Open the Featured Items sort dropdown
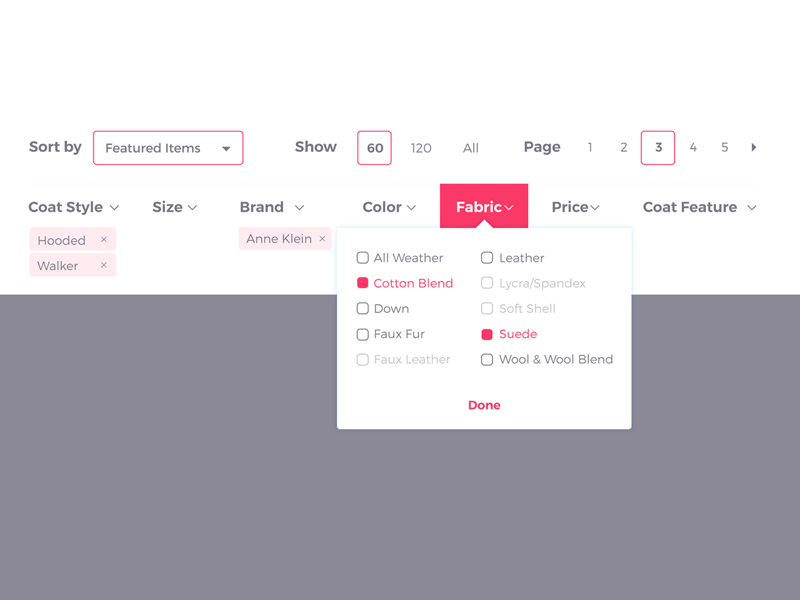The image size is (800, 600). pyautogui.click(x=168, y=148)
